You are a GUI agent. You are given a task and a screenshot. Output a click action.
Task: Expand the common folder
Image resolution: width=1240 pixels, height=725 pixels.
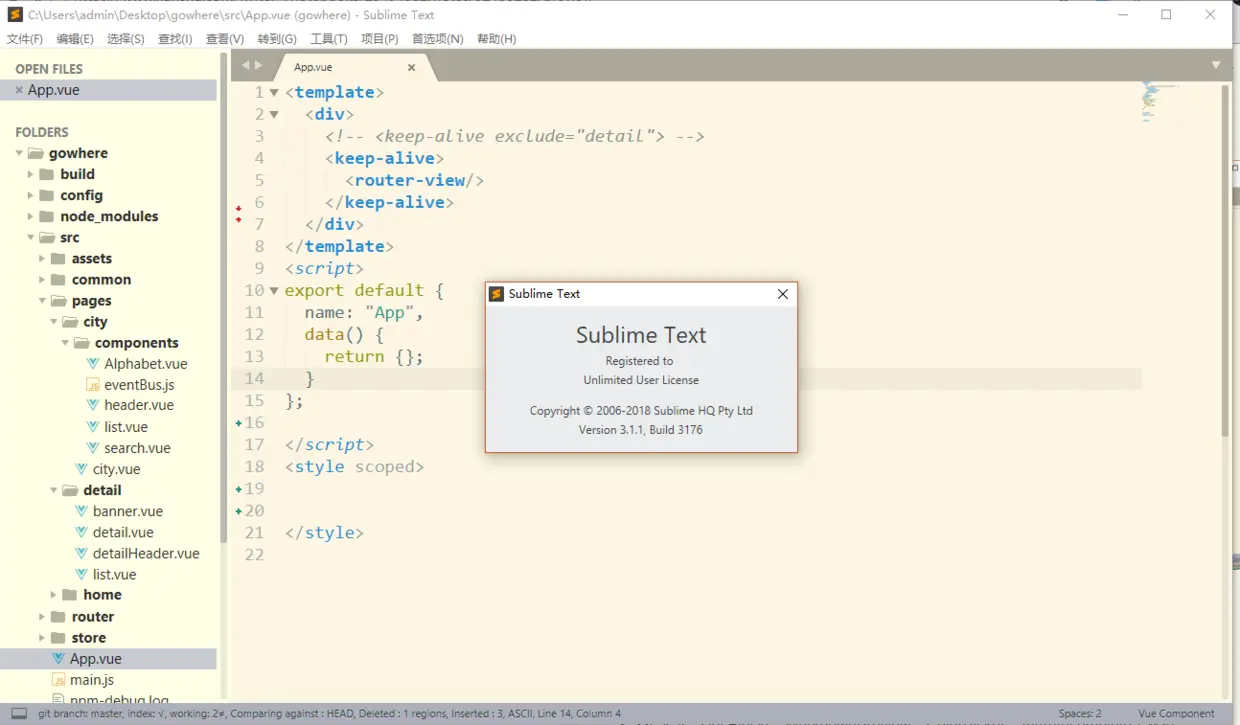(42, 280)
